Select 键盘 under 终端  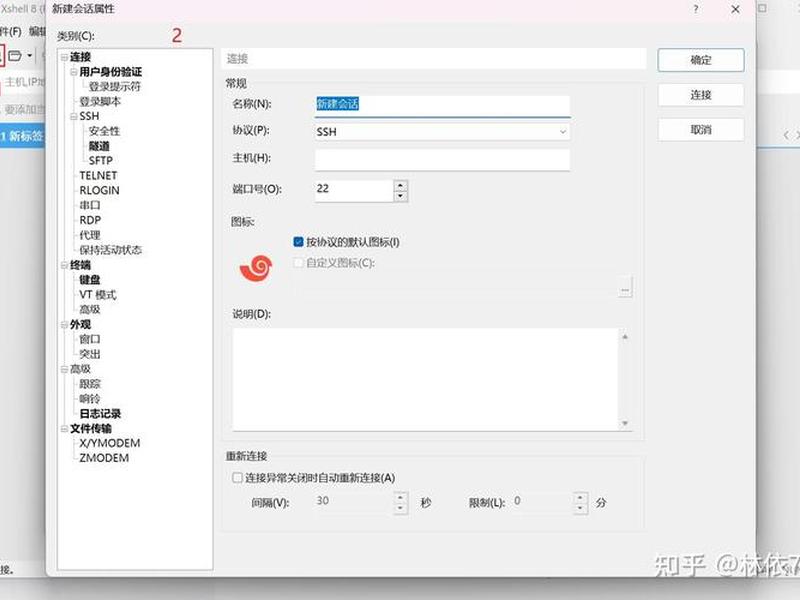point(90,280)
